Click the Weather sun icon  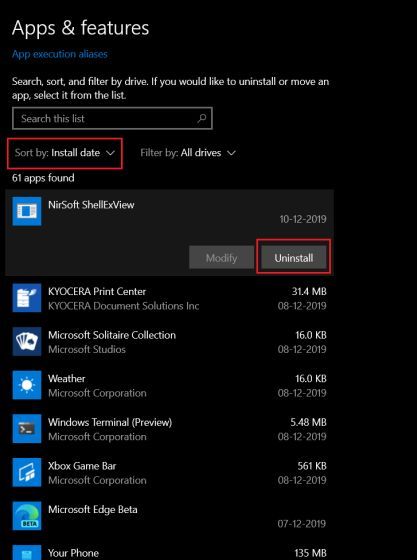[x=27, y=385]
